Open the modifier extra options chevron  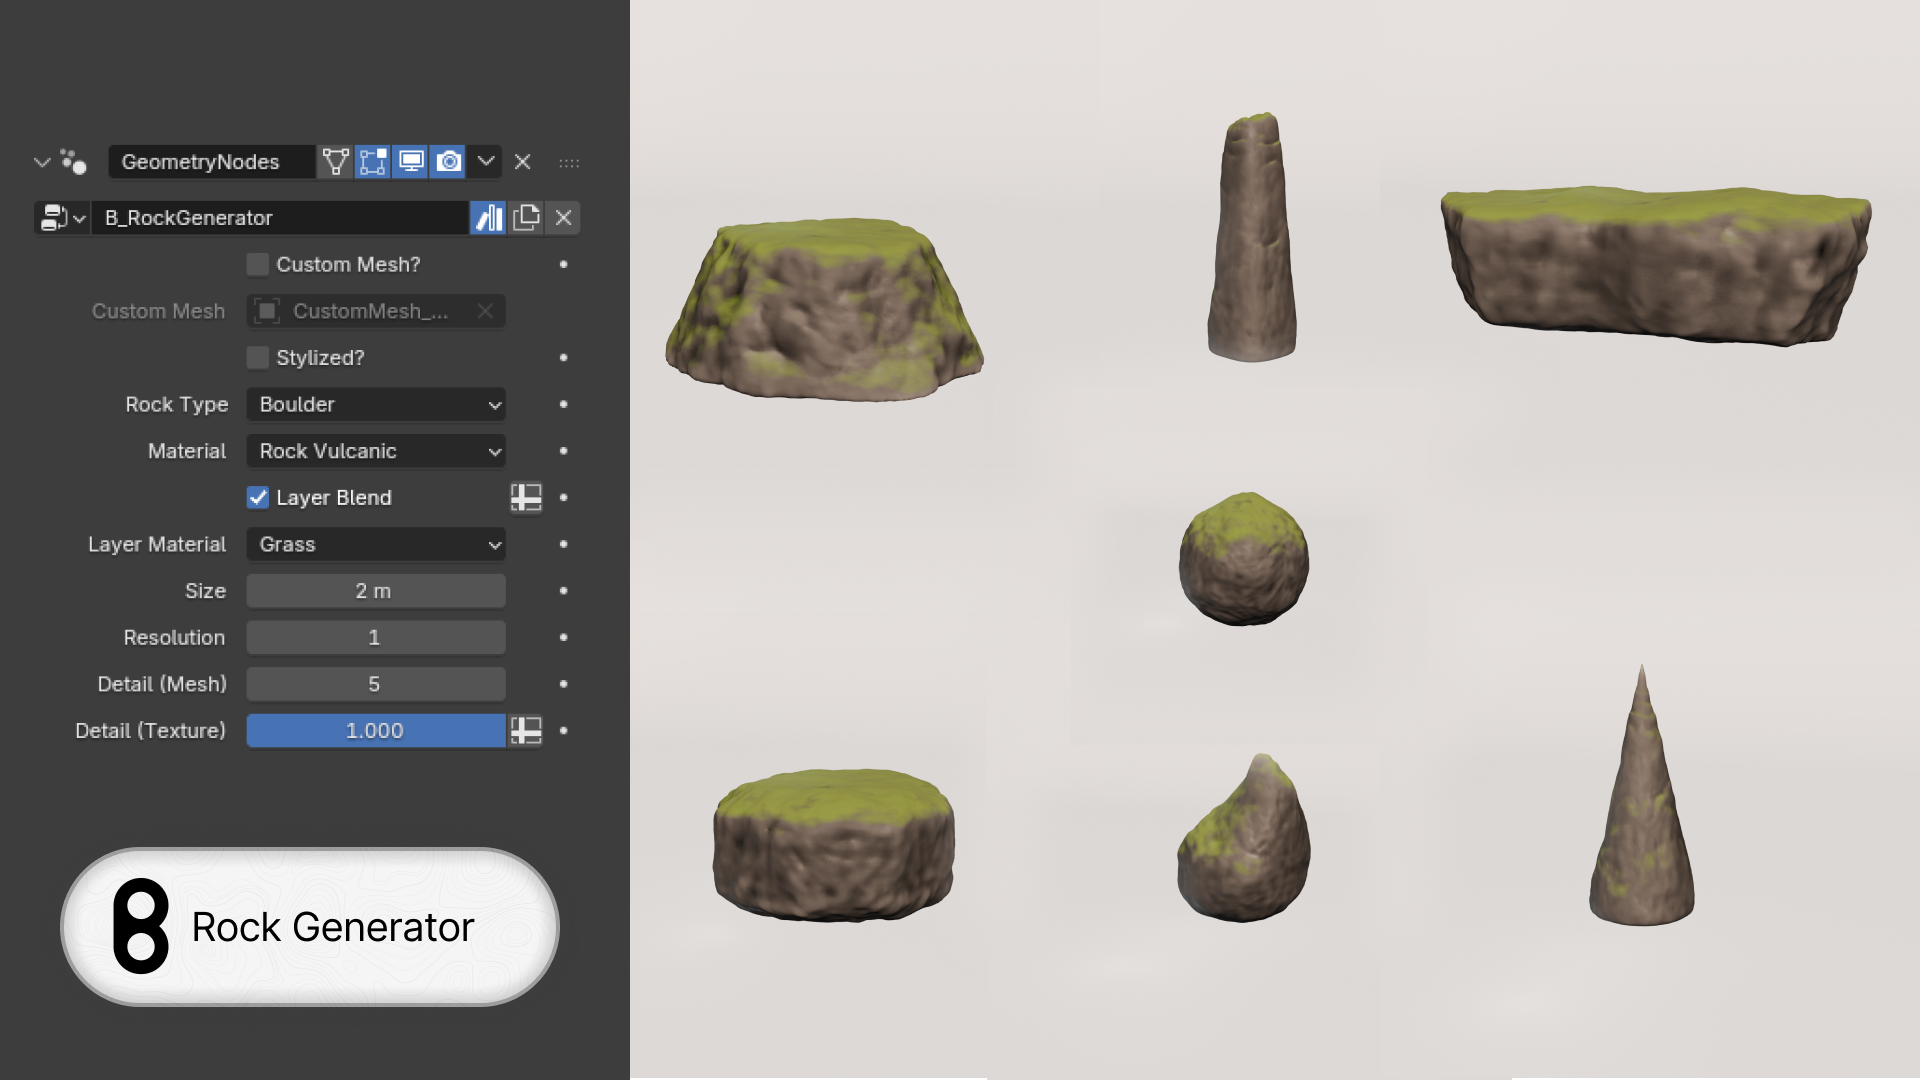[x=486, y=162]
